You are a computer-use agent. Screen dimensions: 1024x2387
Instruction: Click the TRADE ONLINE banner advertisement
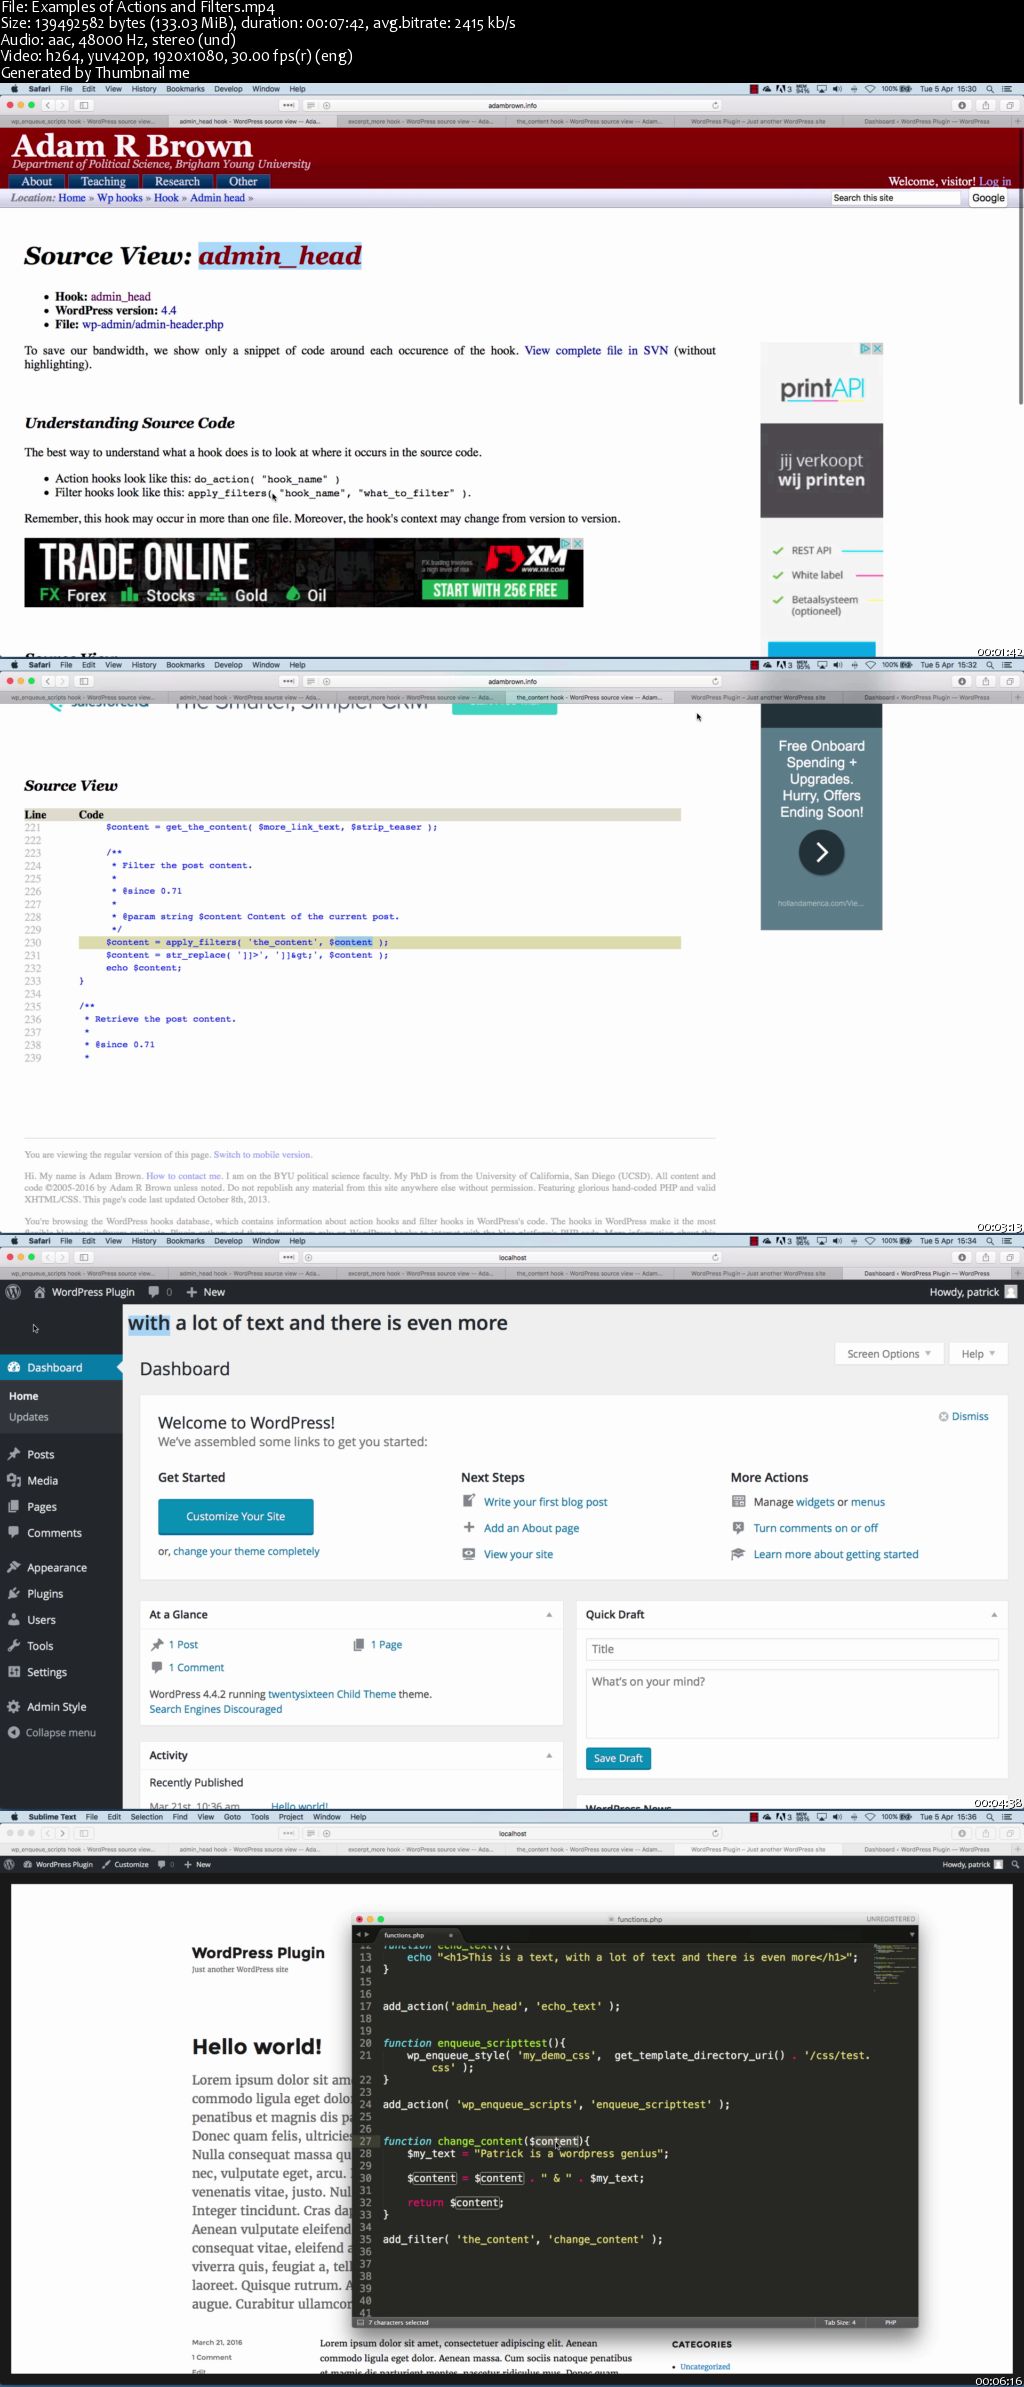coord(303,572)
